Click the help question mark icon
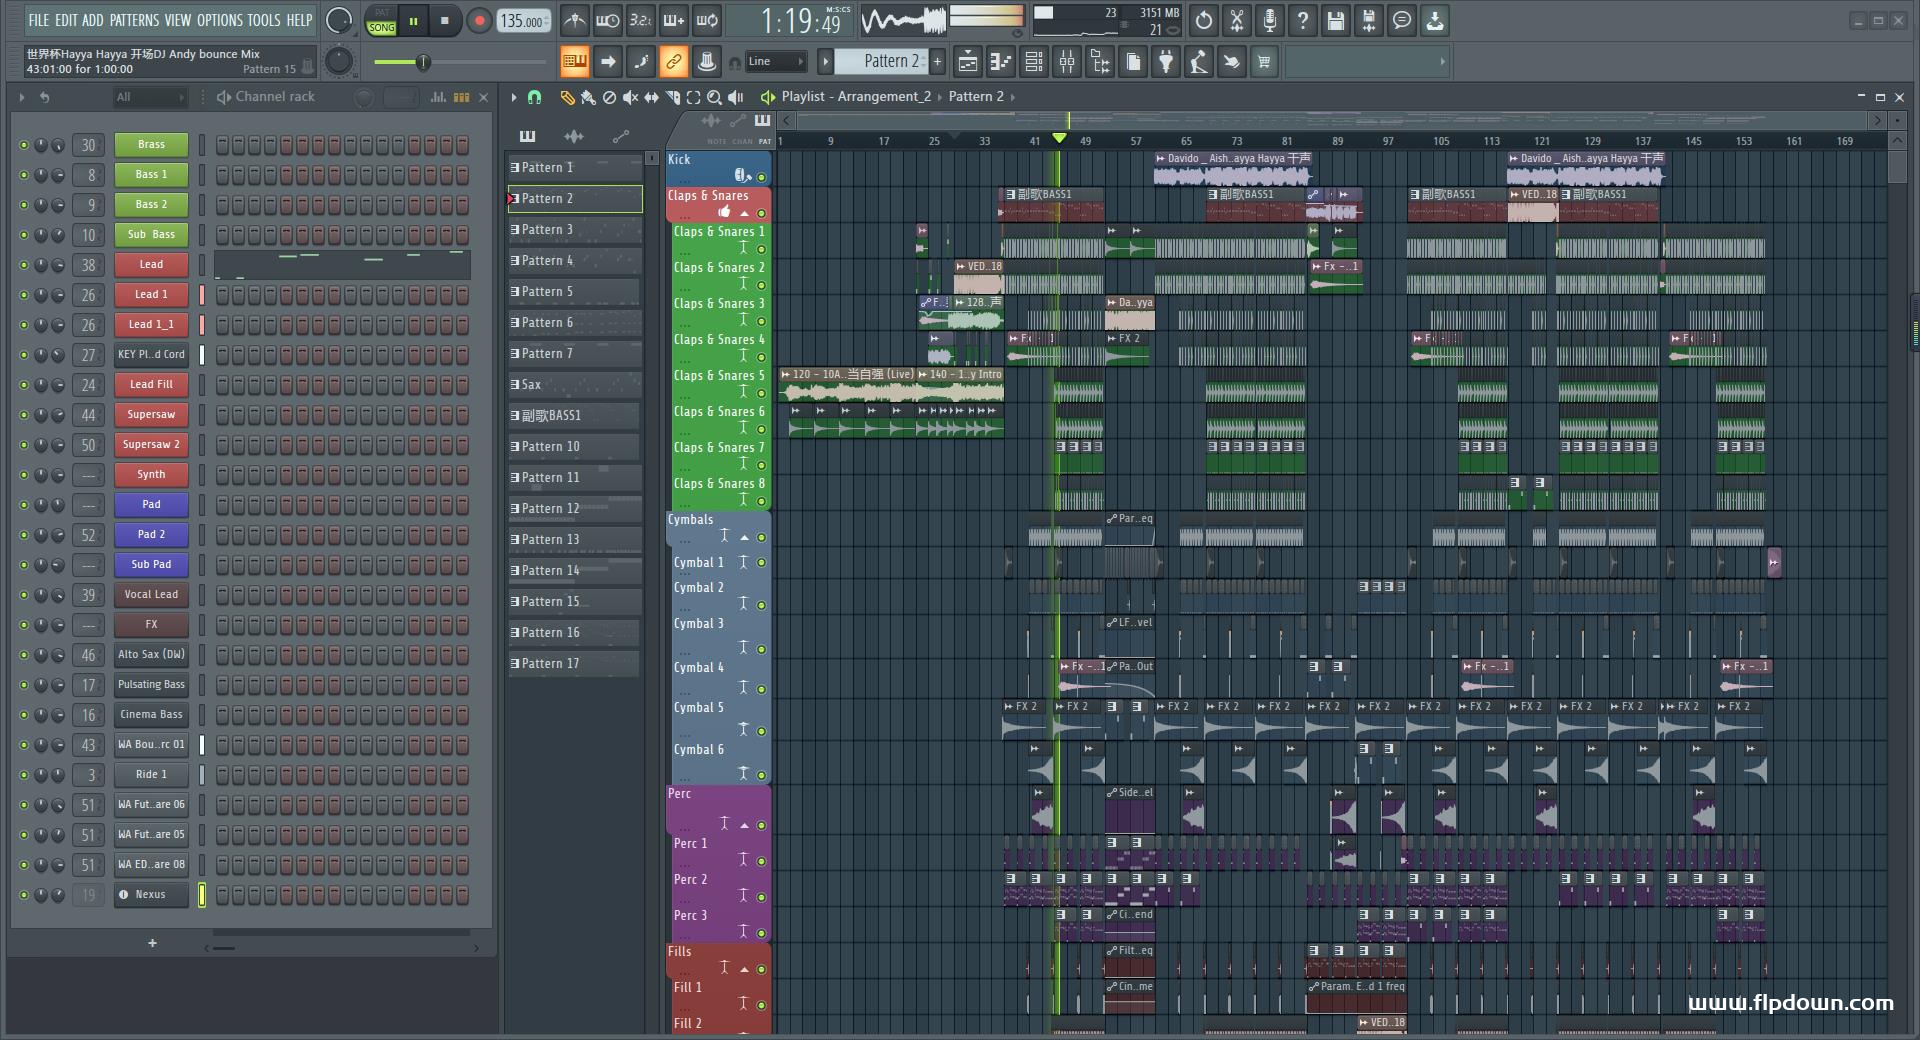1920x1040 pixels. (x=1302, y=20)
